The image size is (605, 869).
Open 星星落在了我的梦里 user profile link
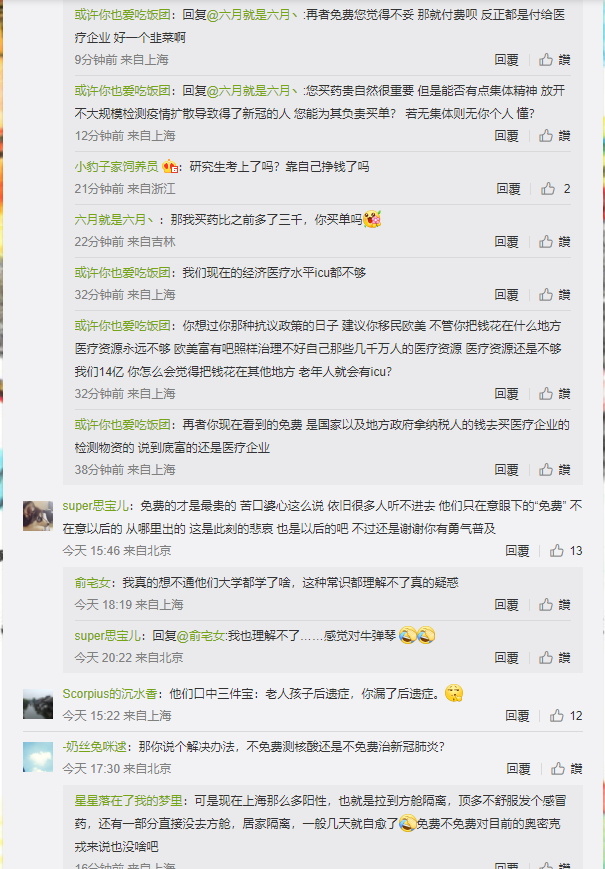click(129, 801)
